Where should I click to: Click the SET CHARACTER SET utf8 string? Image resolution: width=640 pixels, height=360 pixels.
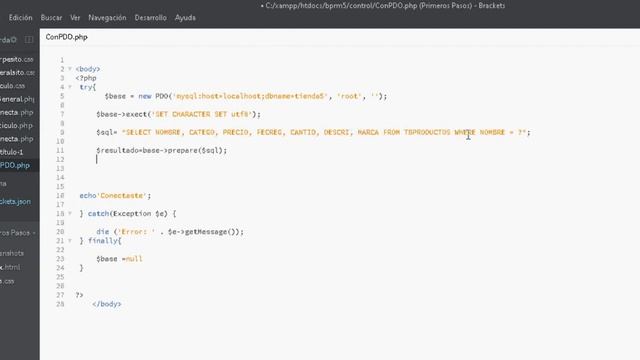pyautogui.click(x=202, y=114)
